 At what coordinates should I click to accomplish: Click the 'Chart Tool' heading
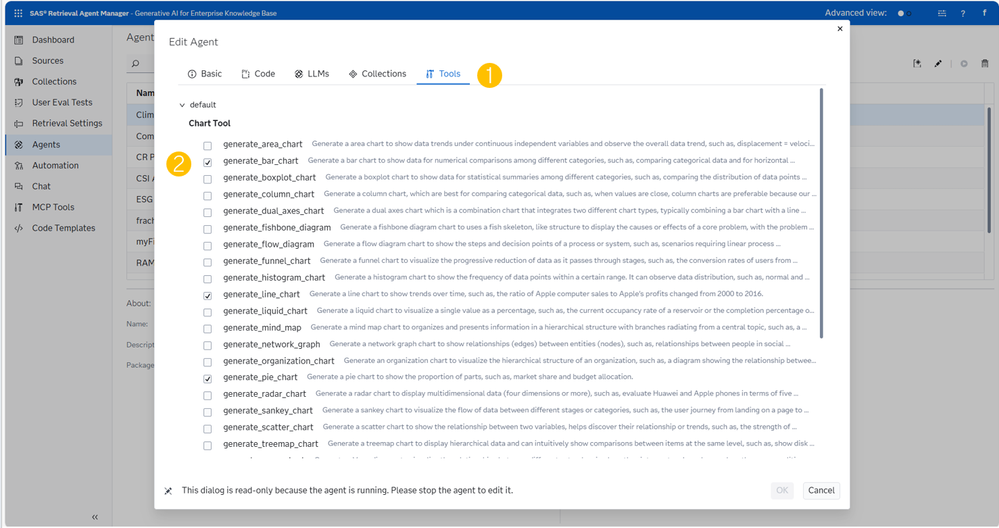[x=210, y=124]
